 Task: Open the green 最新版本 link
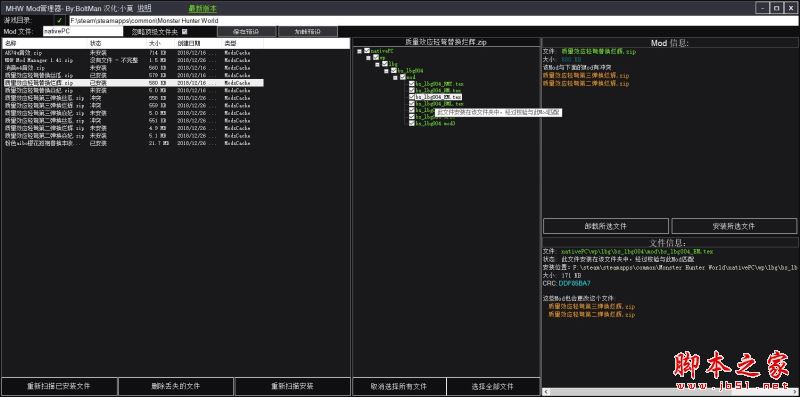202,8
